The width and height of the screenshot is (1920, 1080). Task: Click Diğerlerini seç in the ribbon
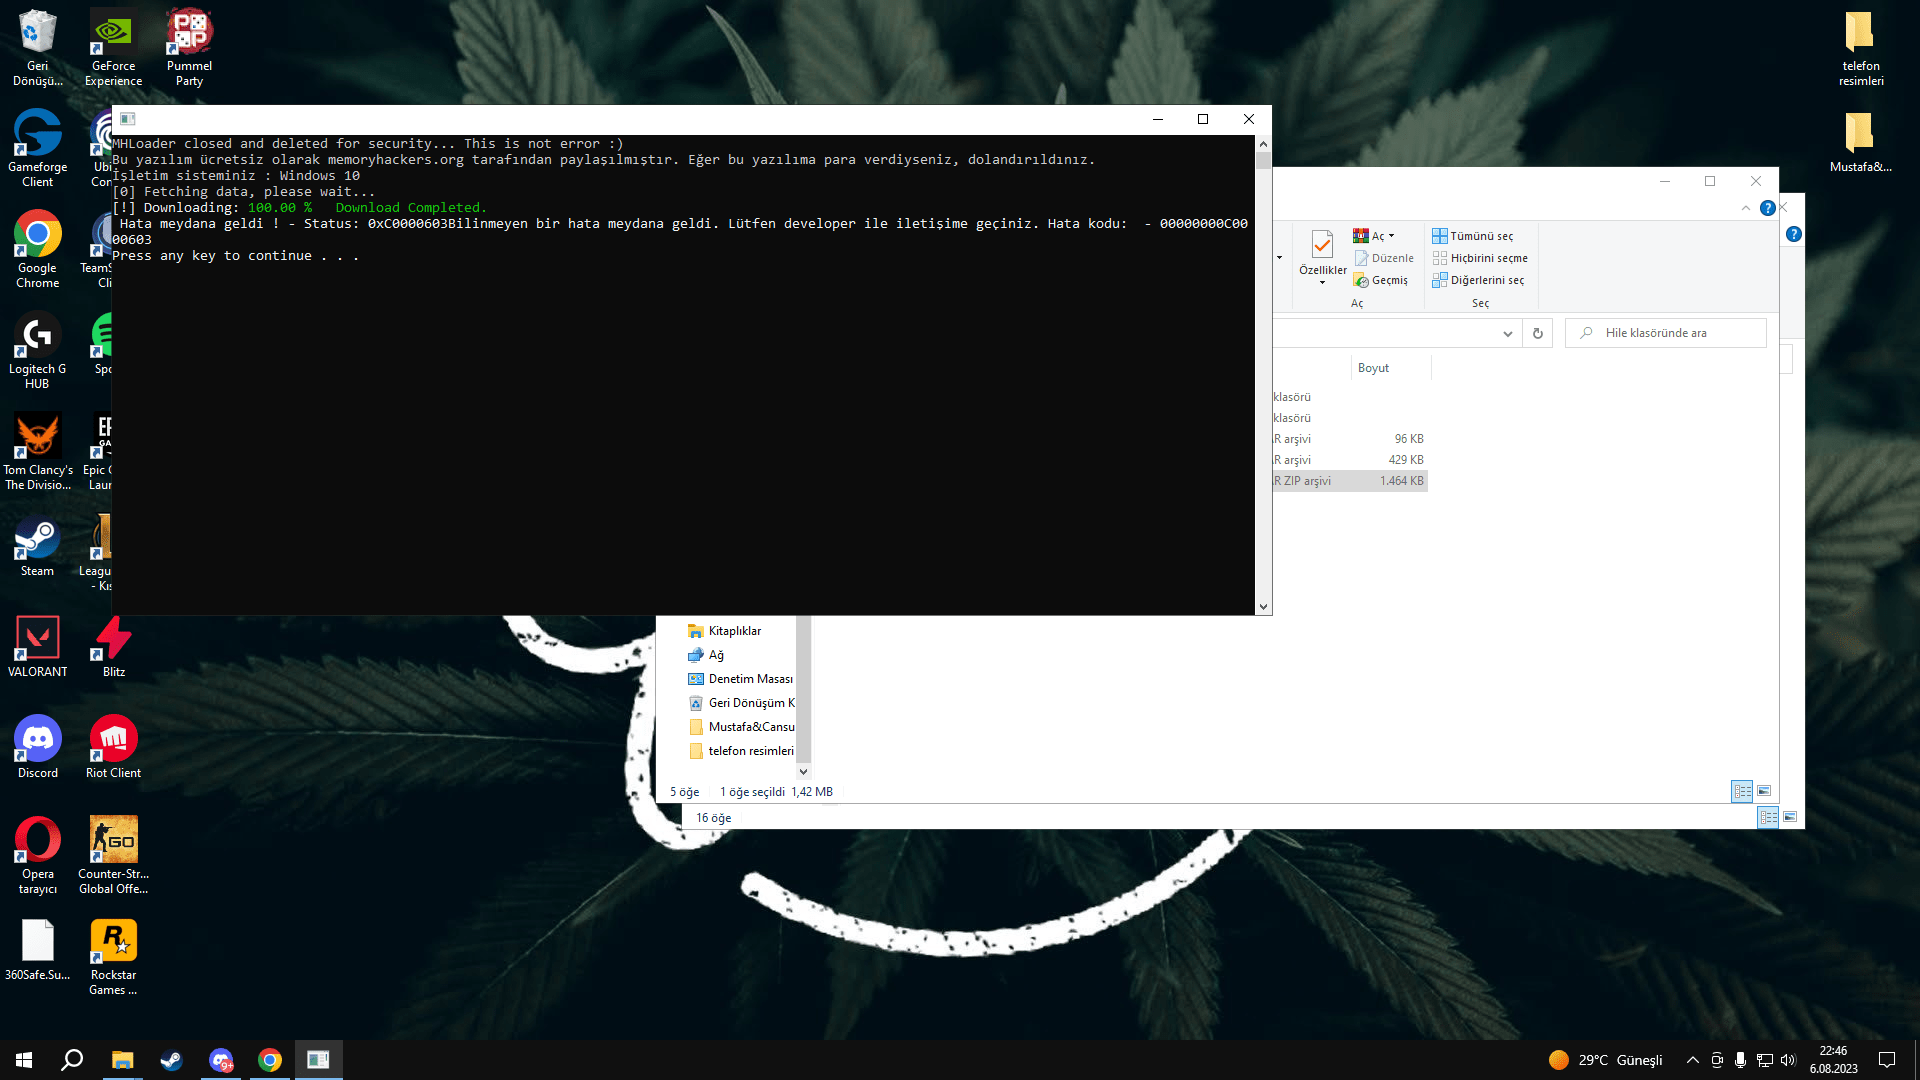click(x=1478, y=281)
